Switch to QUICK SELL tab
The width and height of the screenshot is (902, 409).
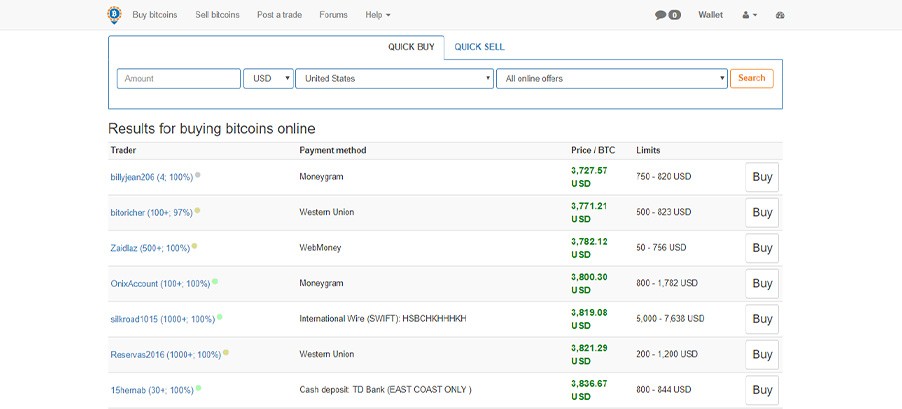(x=479, y=47)
